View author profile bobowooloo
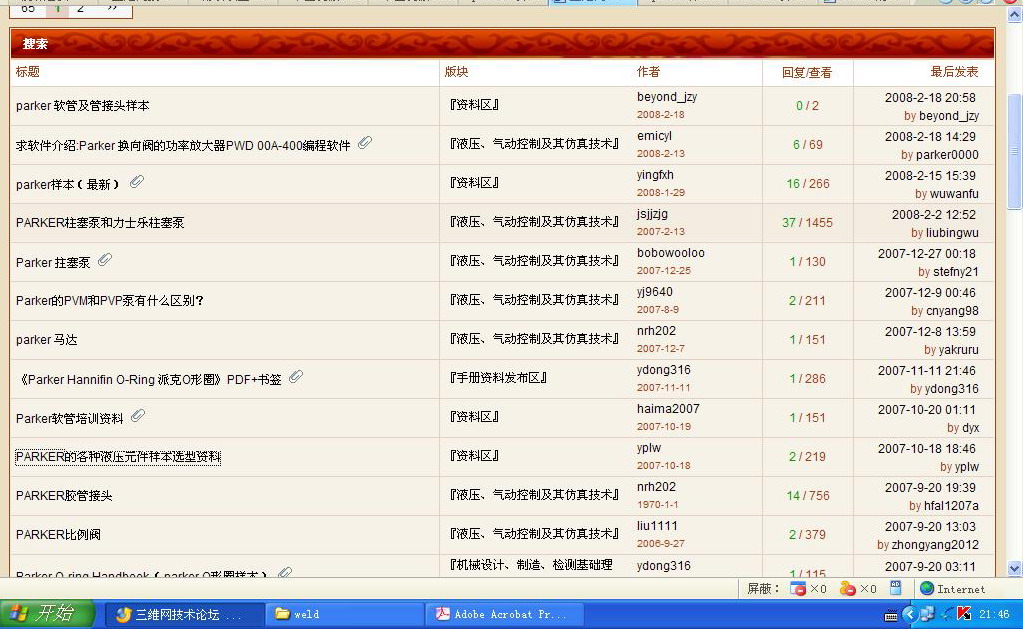 pyautogui.click(x=671, y=253)
